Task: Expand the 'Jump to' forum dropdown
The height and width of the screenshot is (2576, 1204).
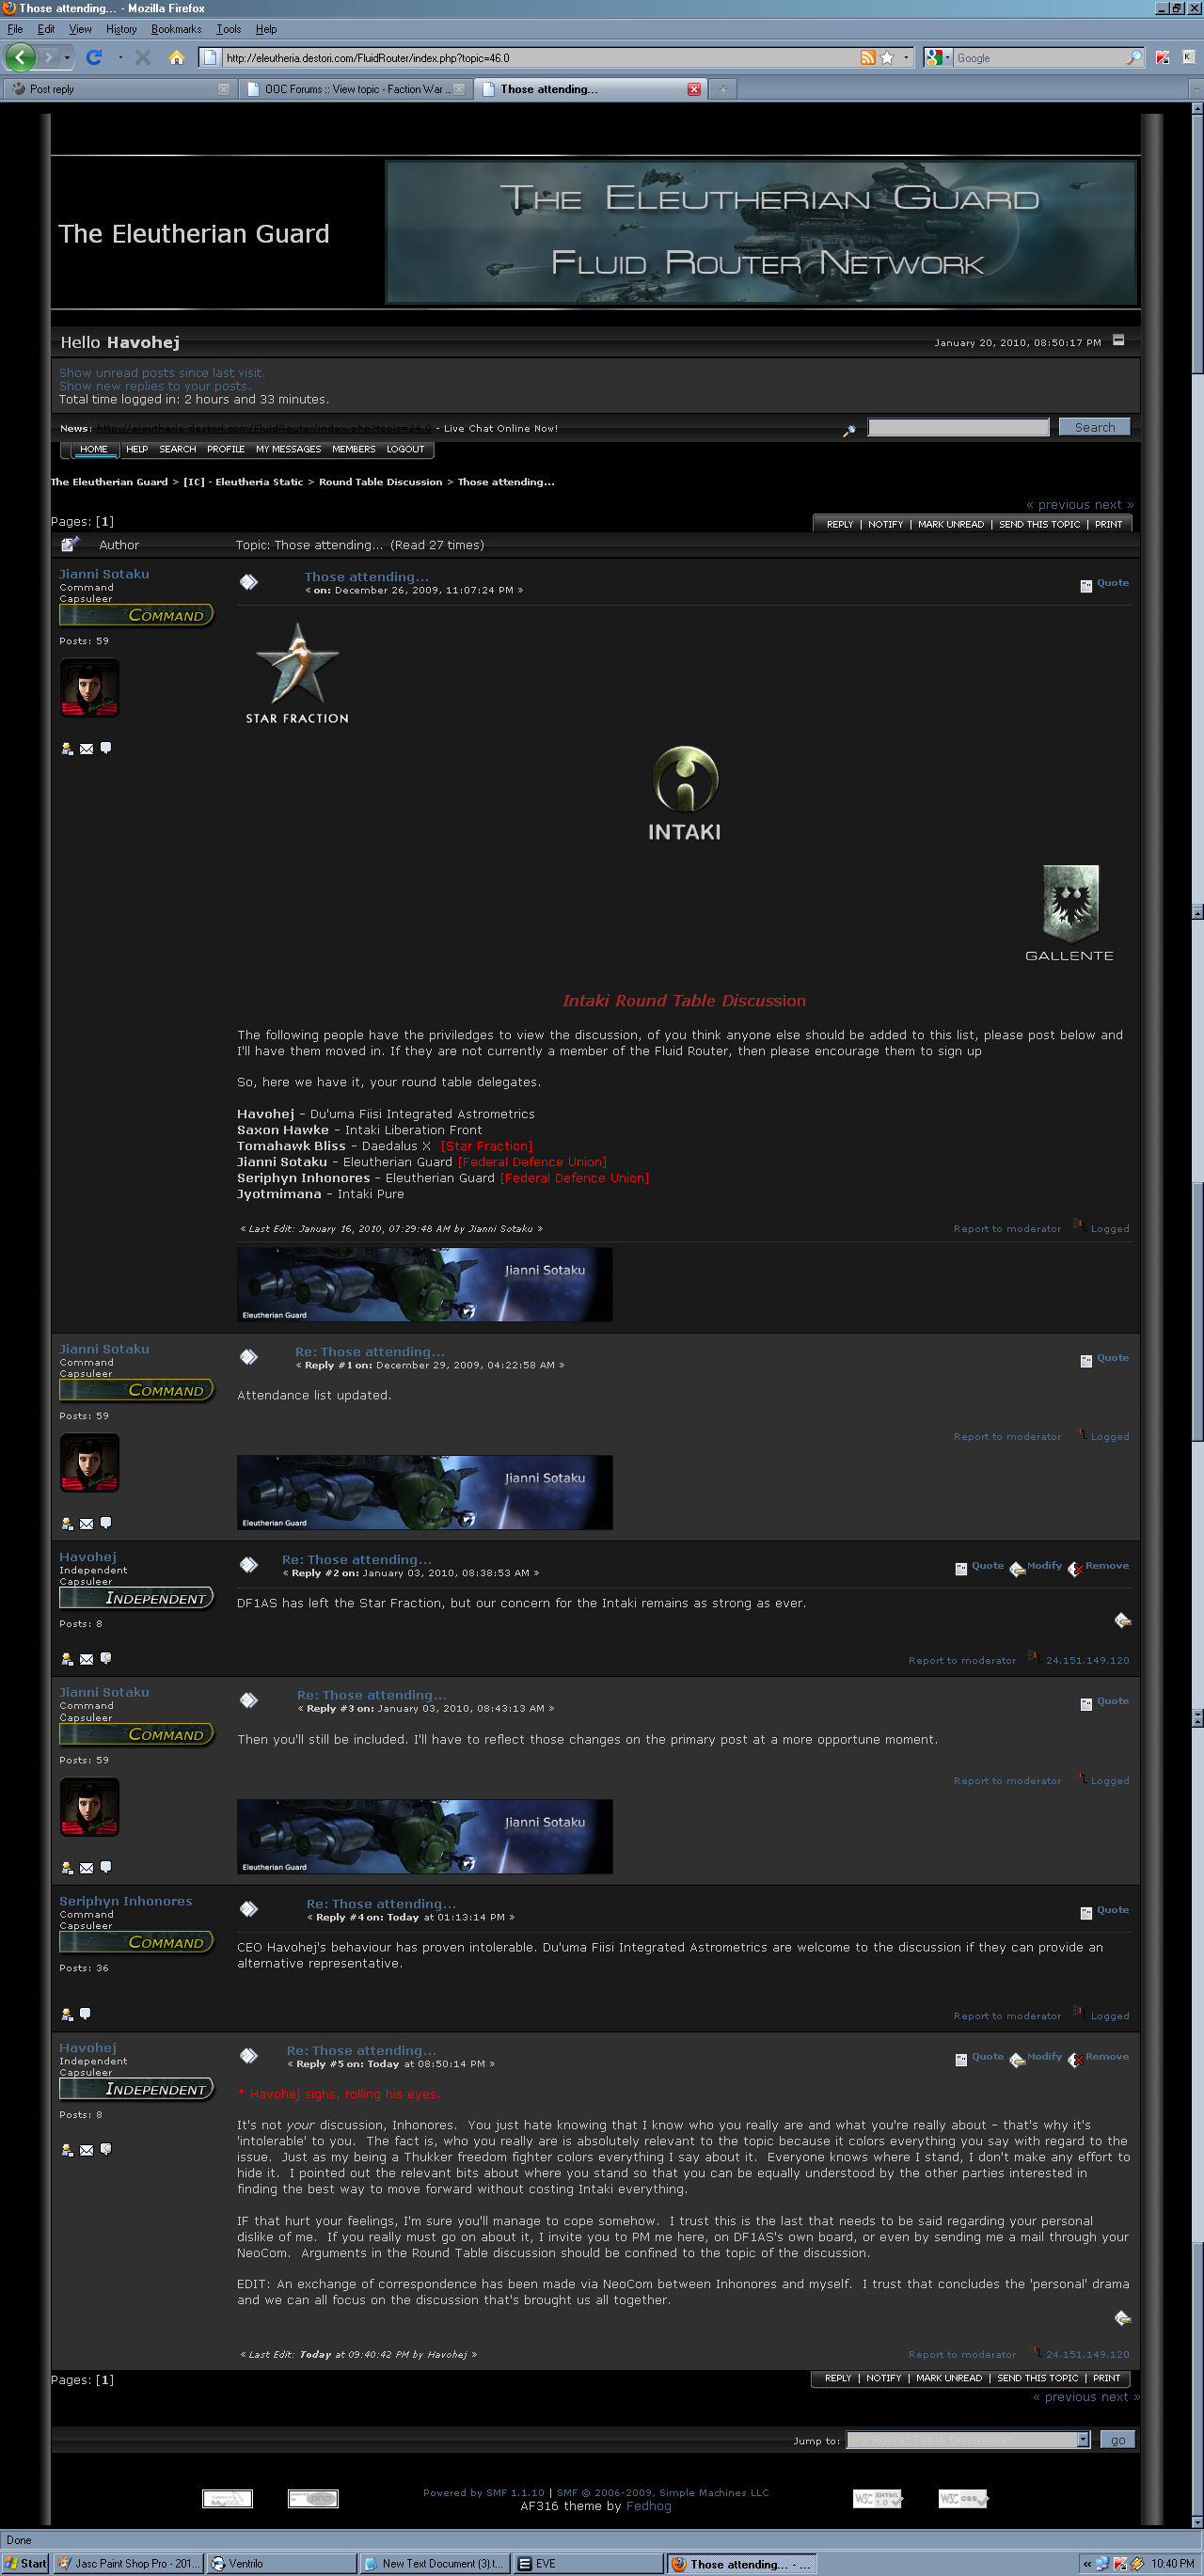Action: click(x=1082, y=2440)
